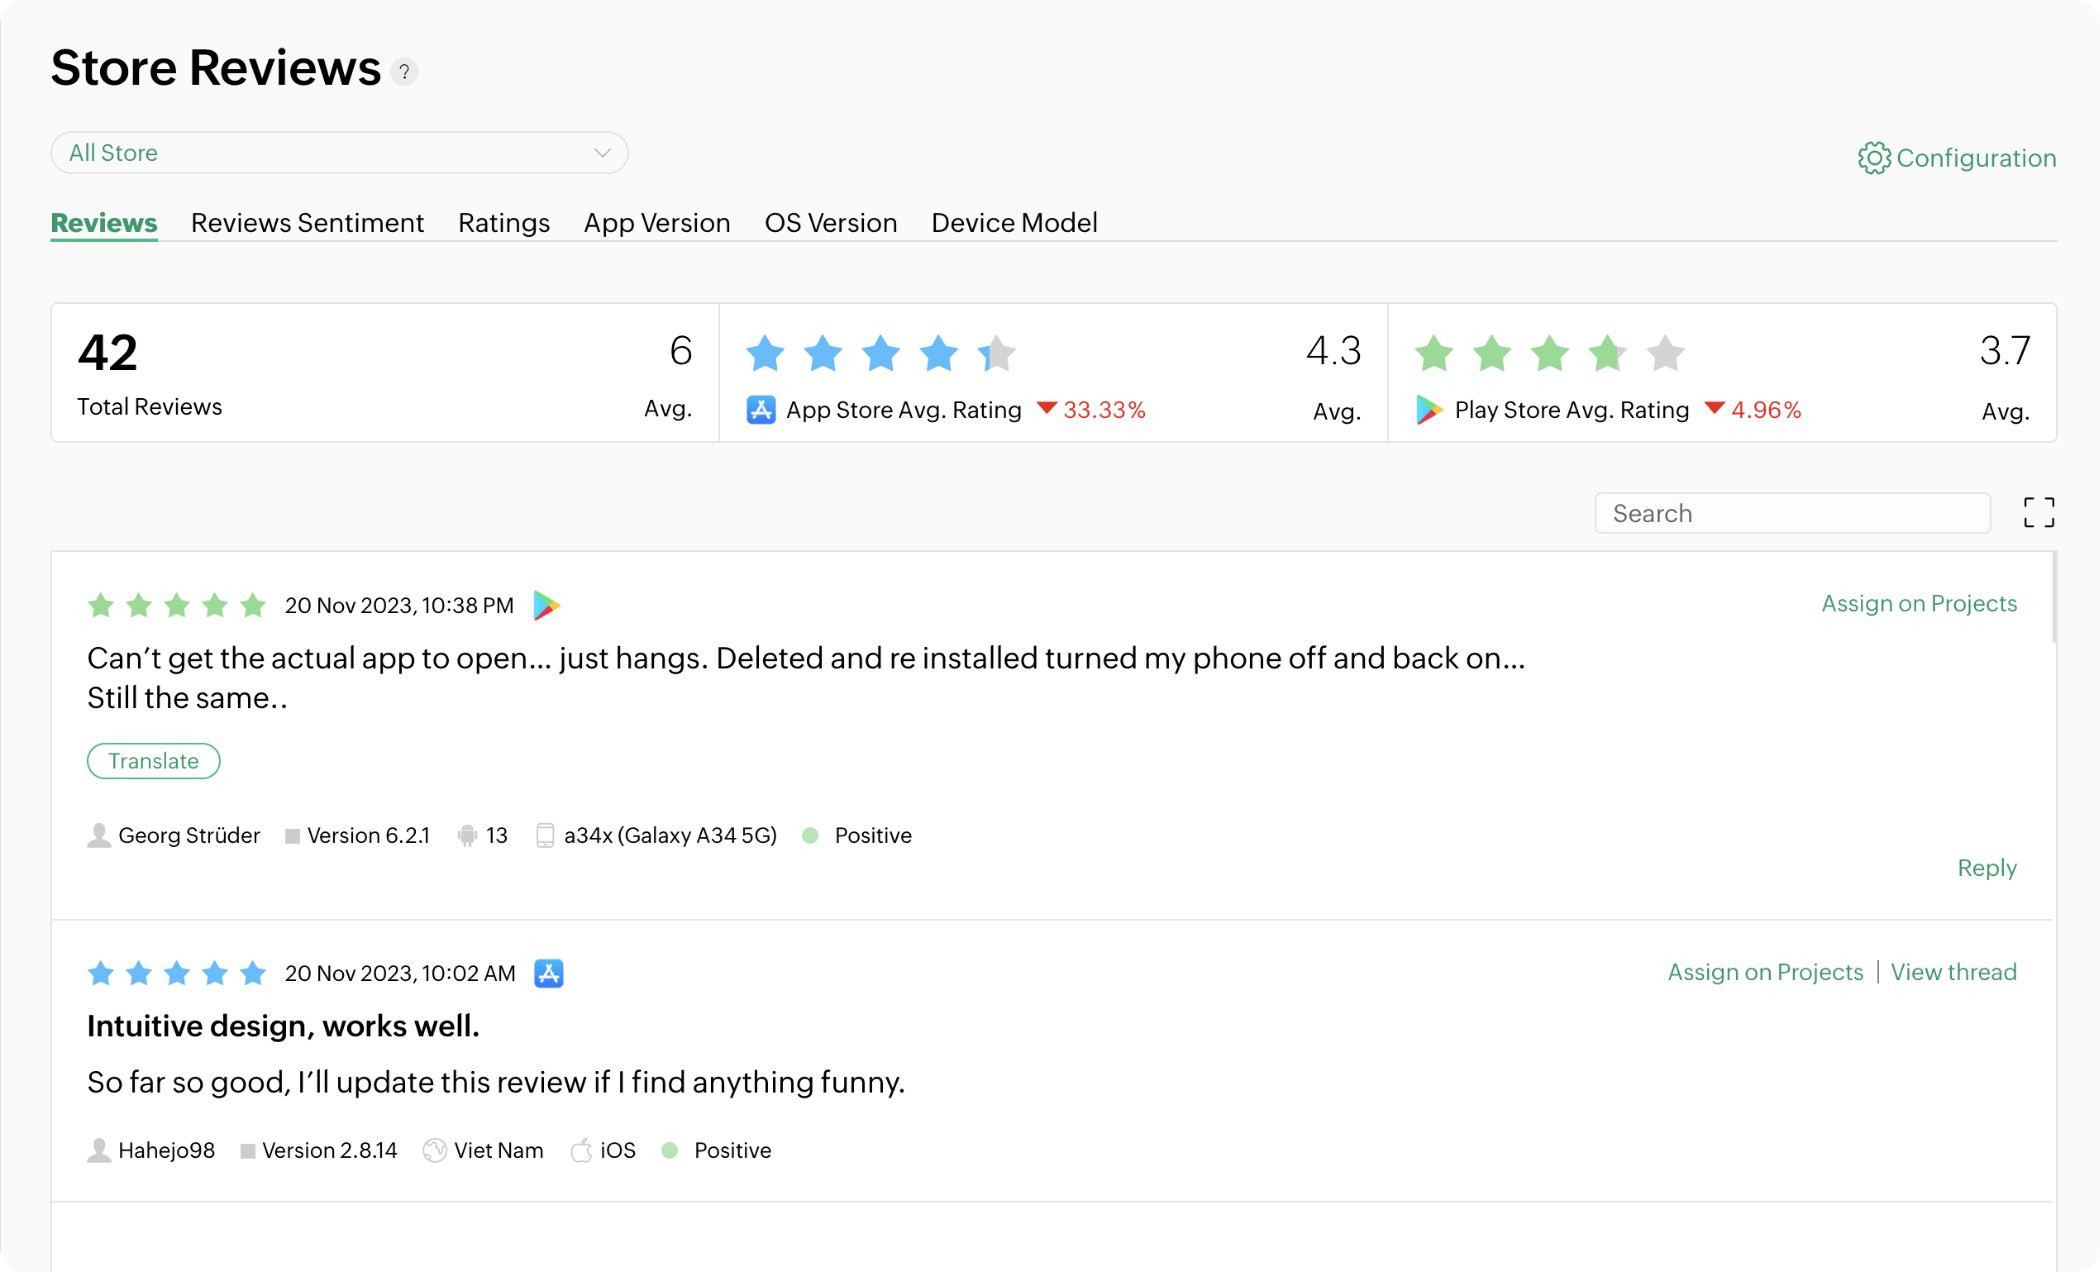The width and height of the screenshot is (2100, 1272).
Task: Open the Ratings tab
Action: point(503,222)
